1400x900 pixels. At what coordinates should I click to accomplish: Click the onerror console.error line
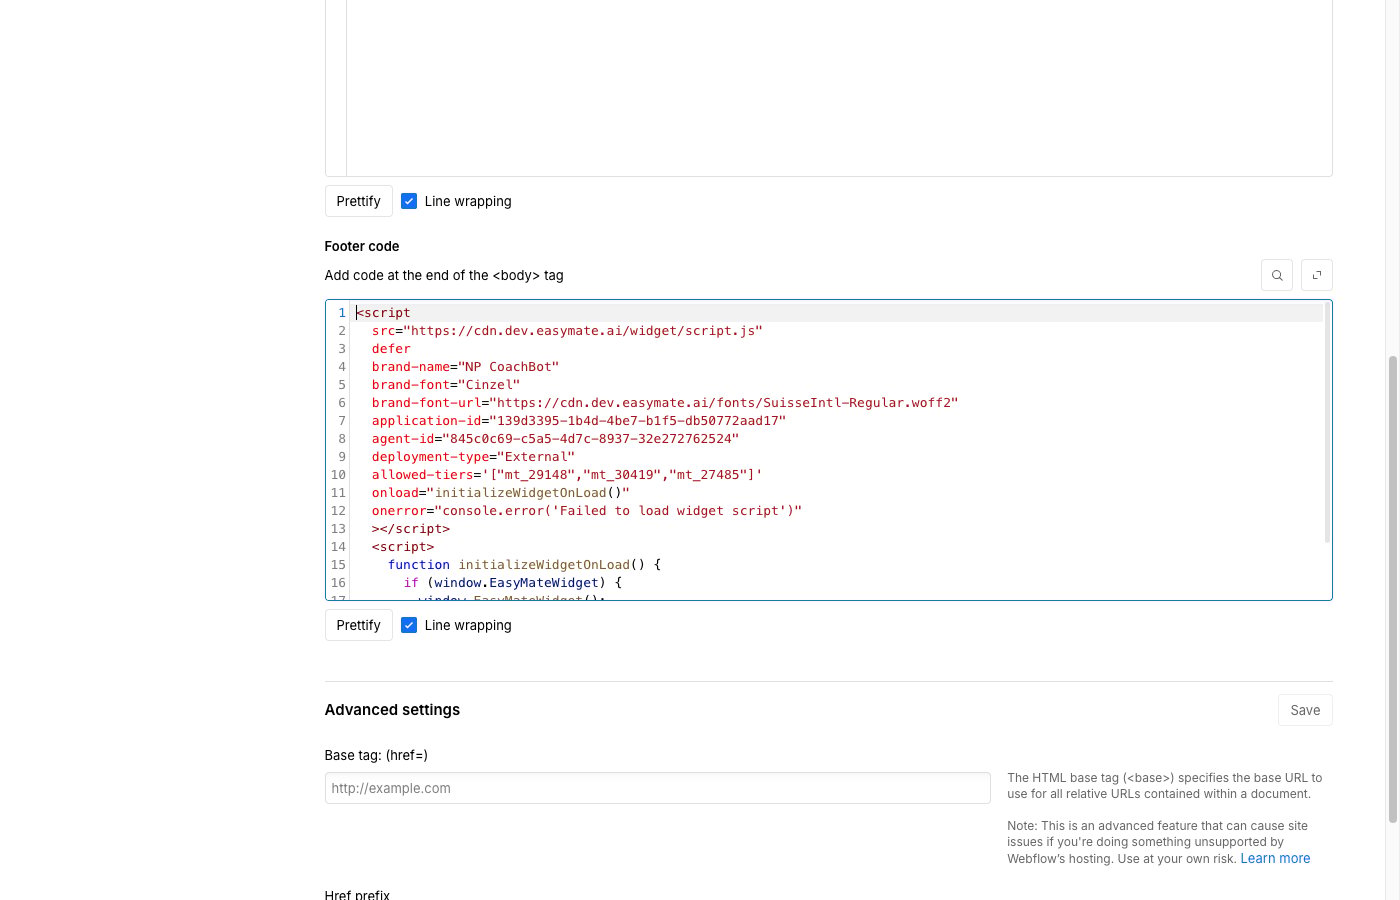point(587,511)
